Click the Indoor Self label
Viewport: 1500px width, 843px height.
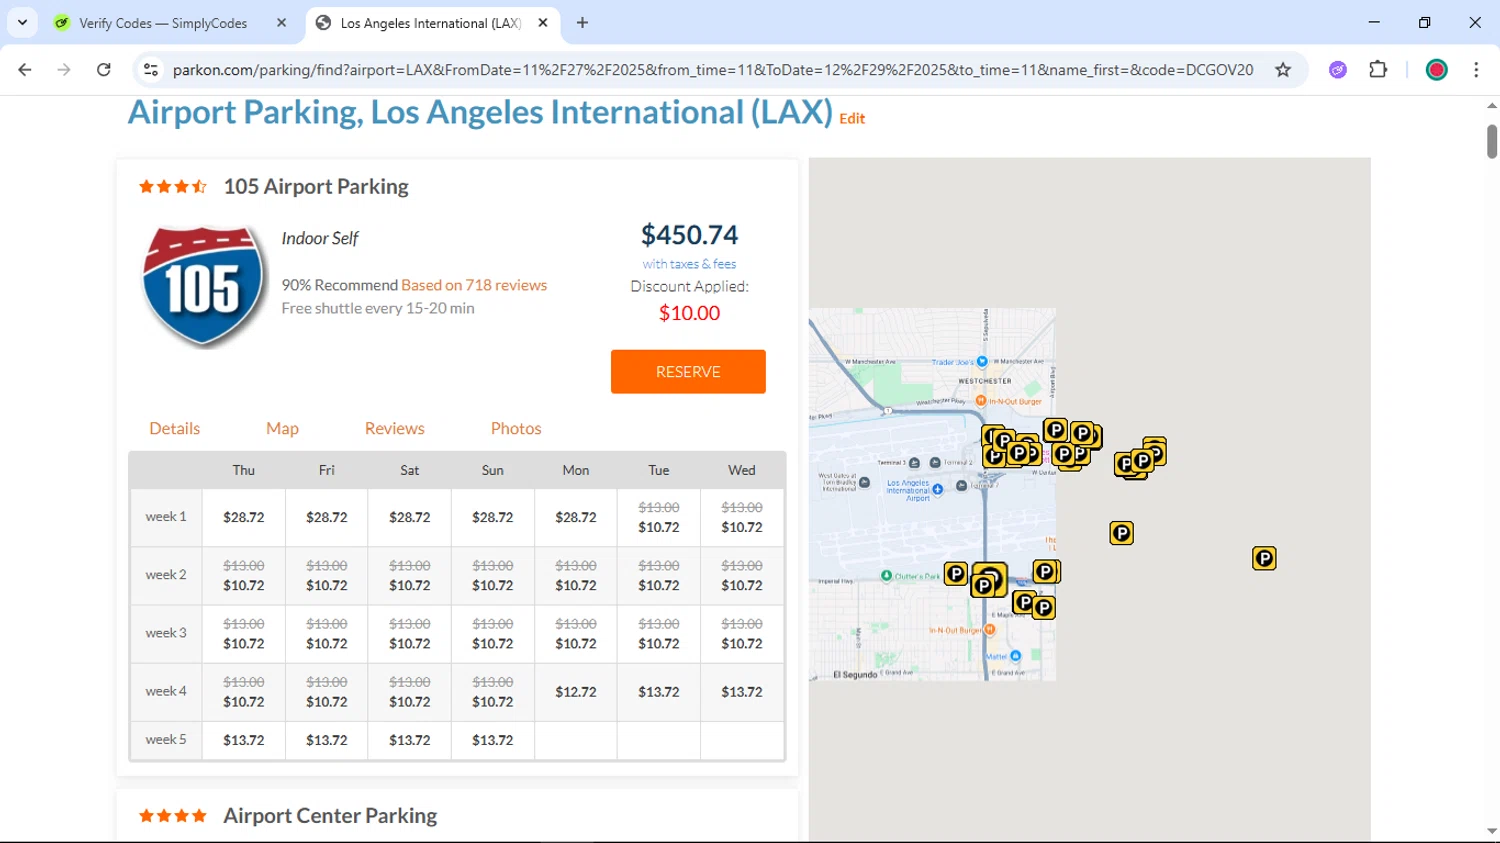pyautogui.click(x=320, y=238)
